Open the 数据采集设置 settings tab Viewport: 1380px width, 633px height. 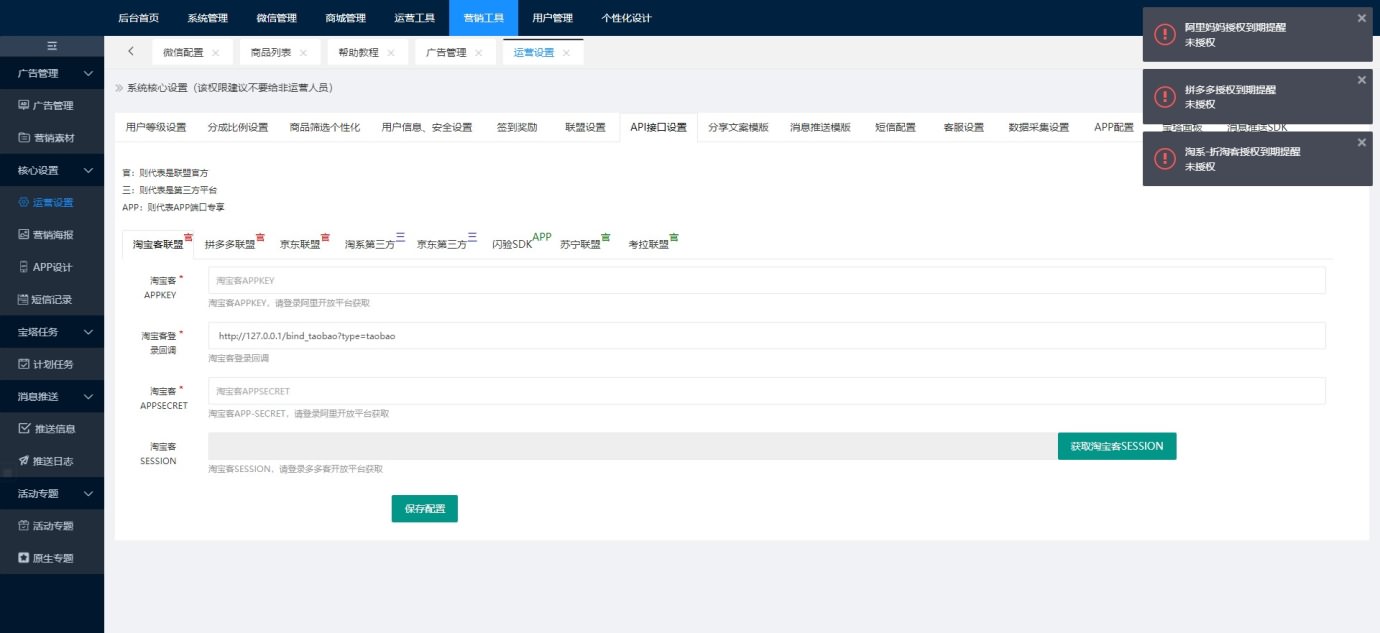coord(1039,127)
